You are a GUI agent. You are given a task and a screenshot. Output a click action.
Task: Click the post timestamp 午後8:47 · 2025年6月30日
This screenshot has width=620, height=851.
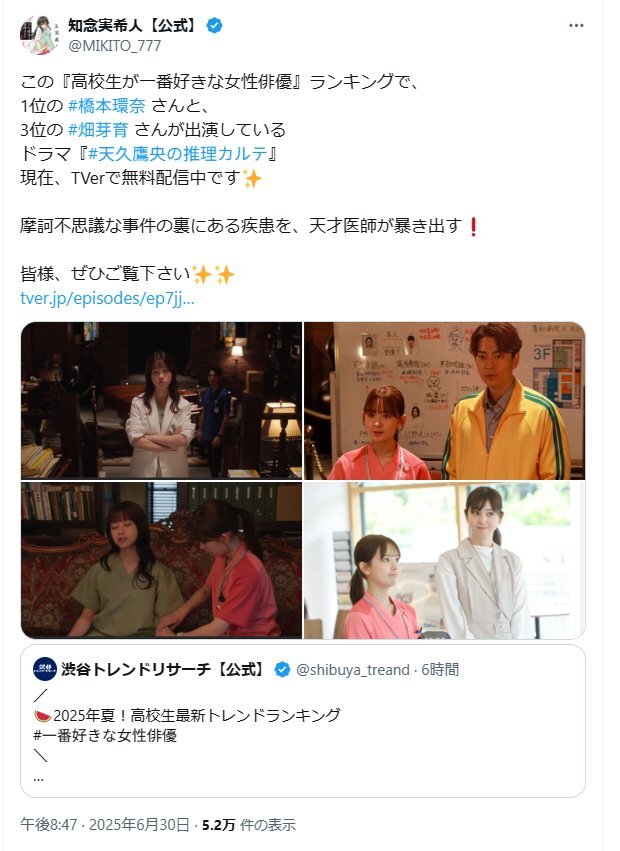point(105,825)
